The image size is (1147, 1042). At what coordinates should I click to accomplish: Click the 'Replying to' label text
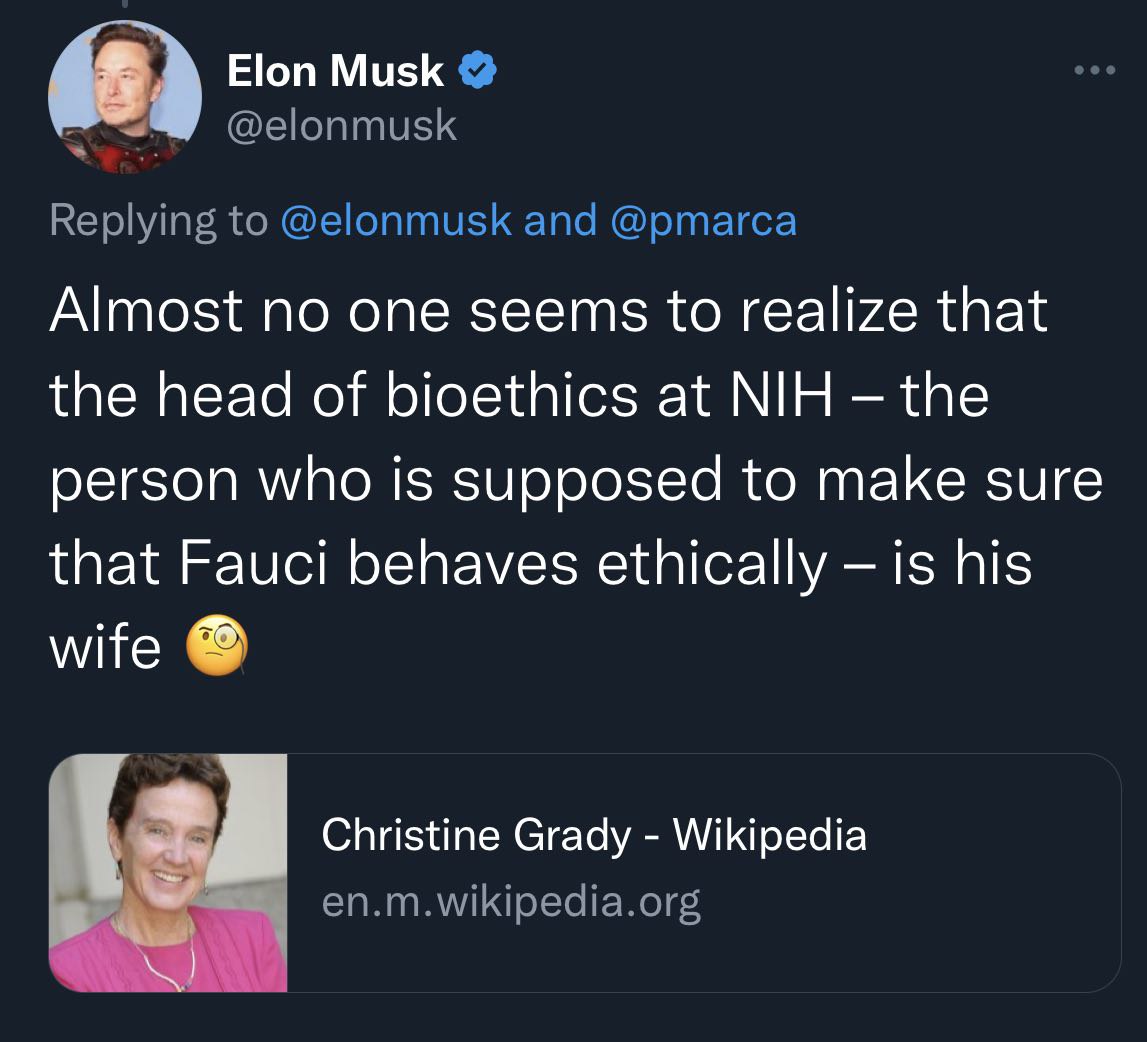(x=158, y=220)
